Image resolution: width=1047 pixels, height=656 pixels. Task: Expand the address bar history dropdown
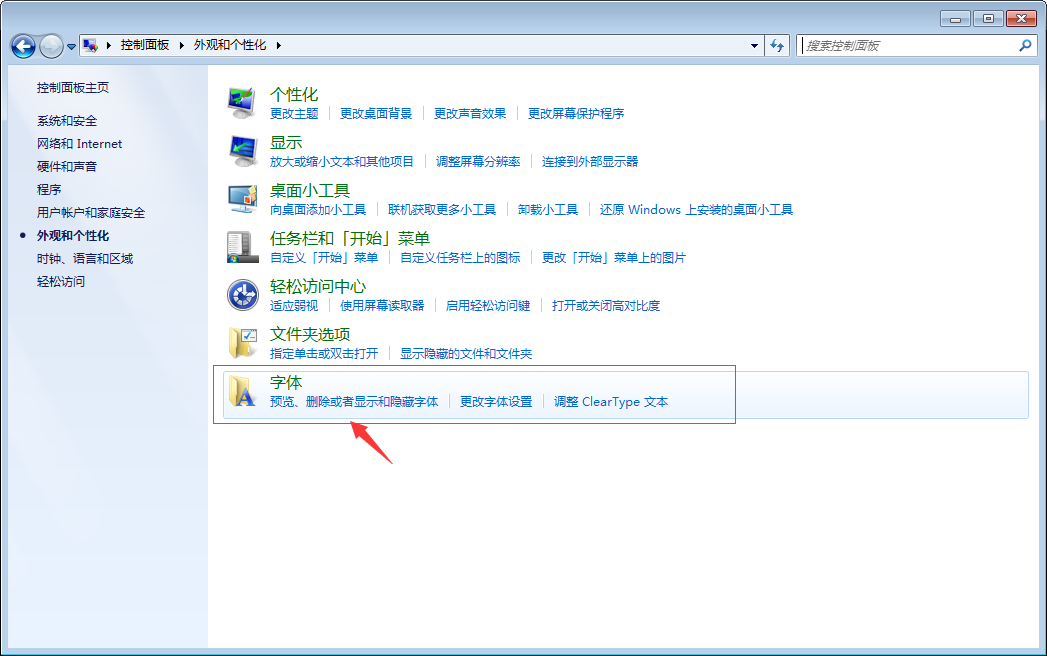tap(754, 45)
